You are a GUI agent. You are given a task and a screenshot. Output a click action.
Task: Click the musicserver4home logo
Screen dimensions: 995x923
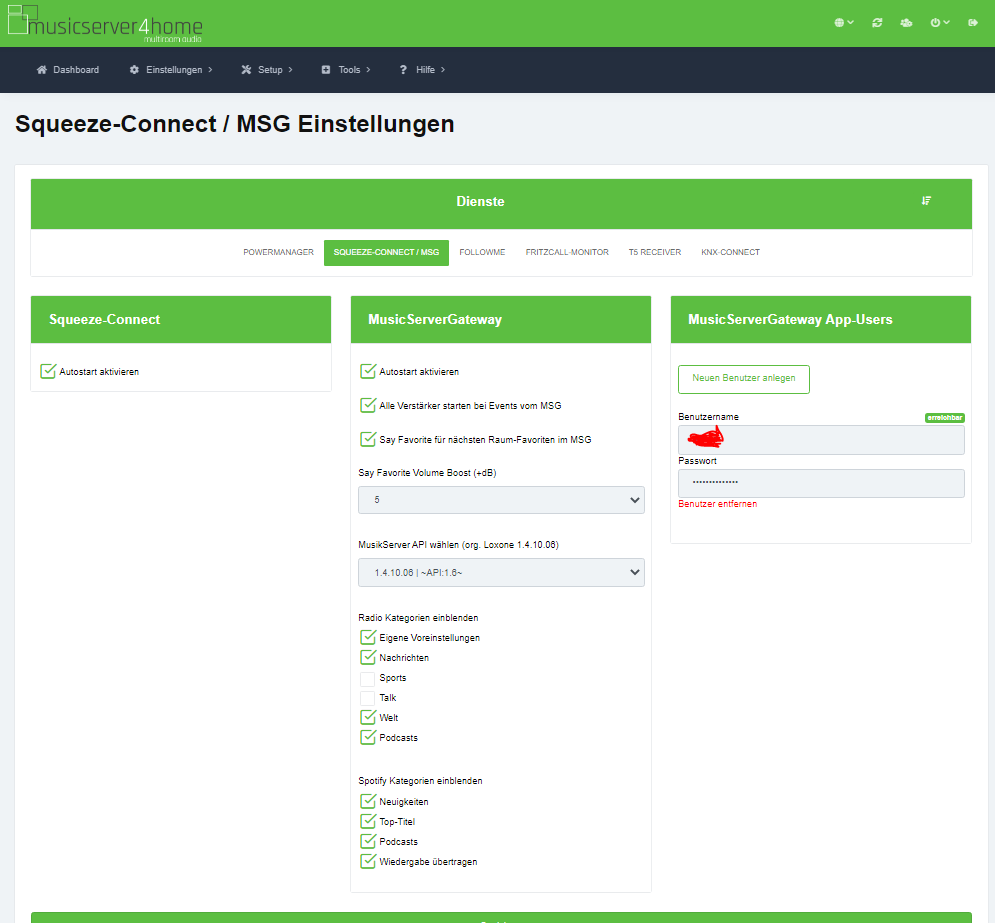point(104,24)
